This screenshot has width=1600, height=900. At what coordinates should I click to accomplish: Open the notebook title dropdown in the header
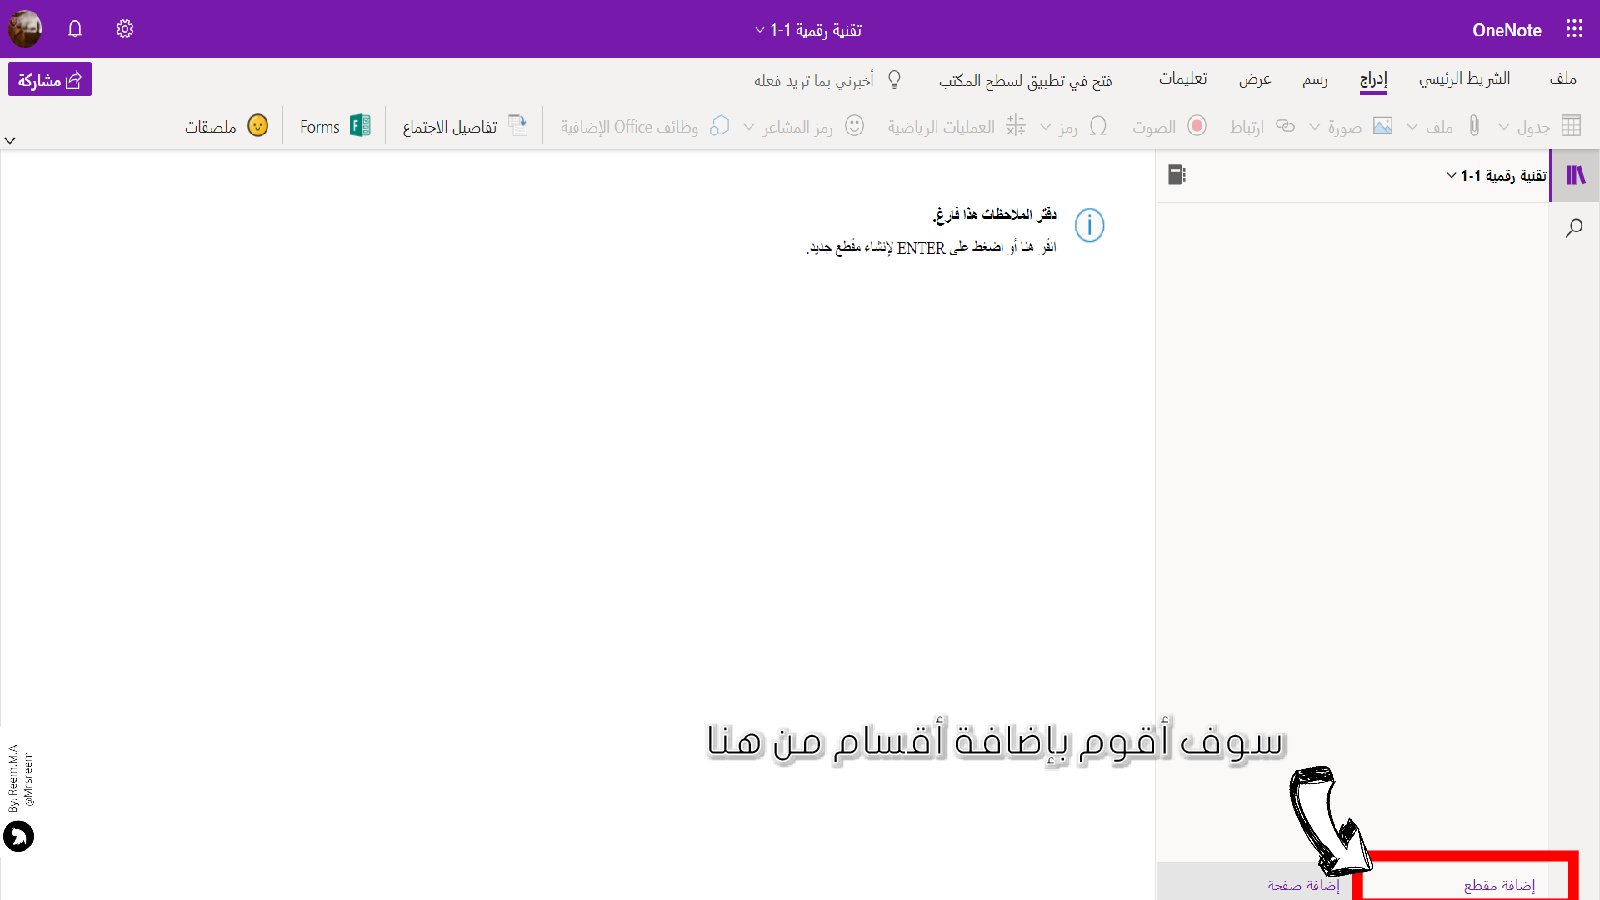point(808,30)
